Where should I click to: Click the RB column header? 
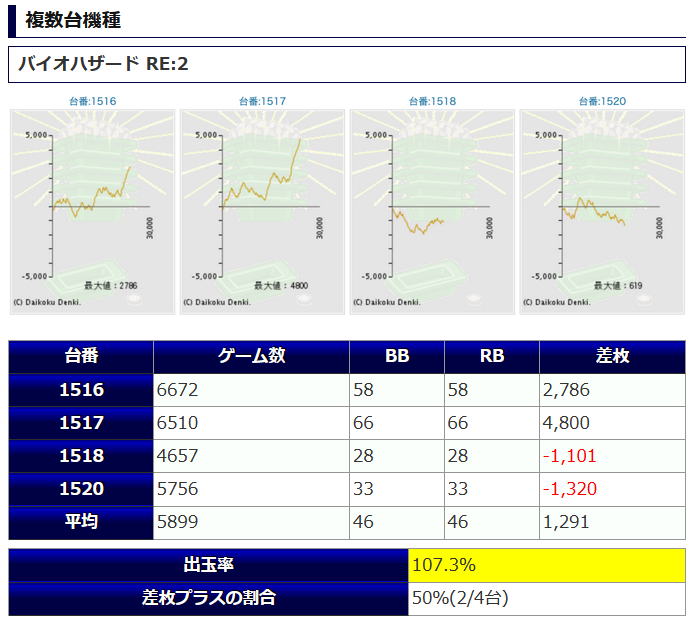click(x=492, y=357)
